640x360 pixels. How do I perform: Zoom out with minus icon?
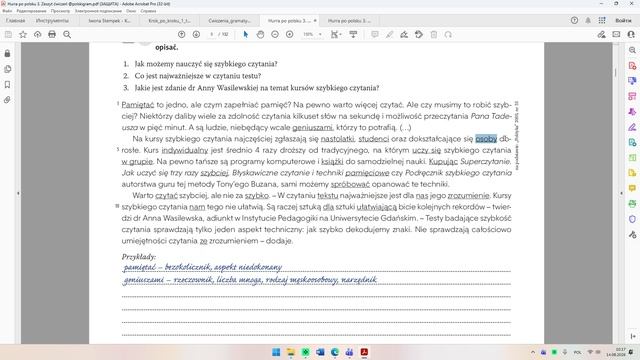click(x=275, y=35)
